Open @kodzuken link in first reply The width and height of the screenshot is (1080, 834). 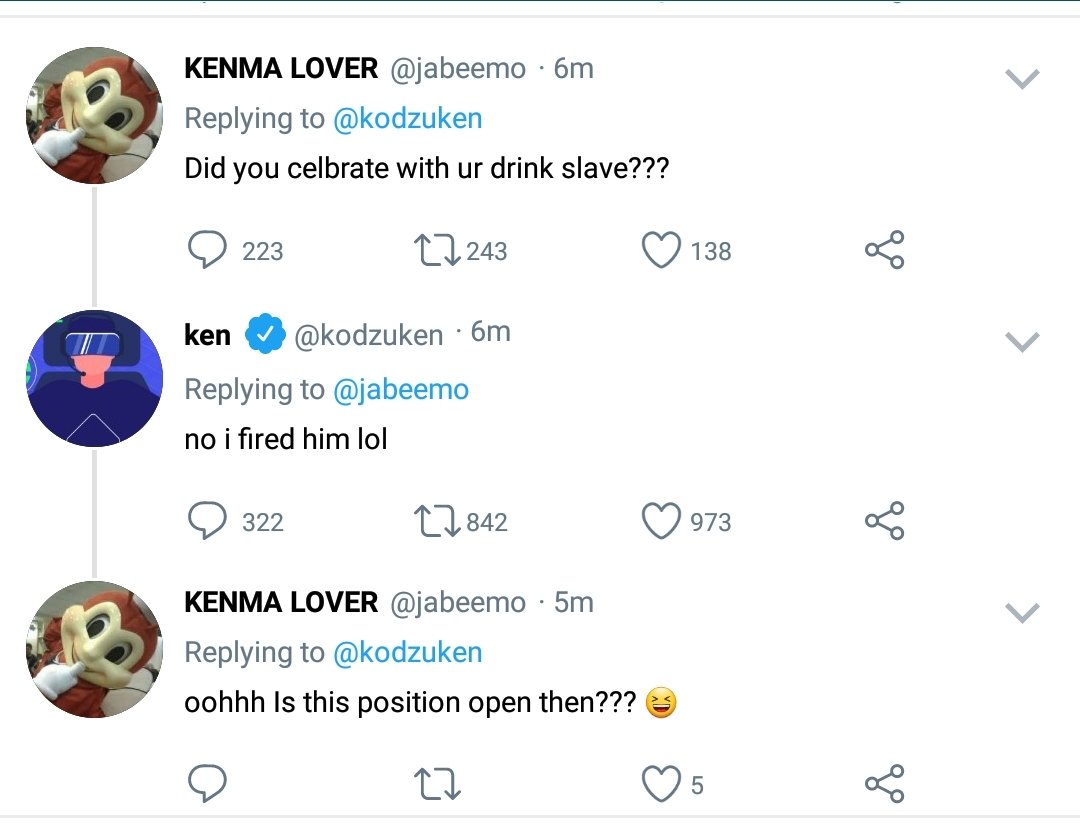click(x=407, y=118)
